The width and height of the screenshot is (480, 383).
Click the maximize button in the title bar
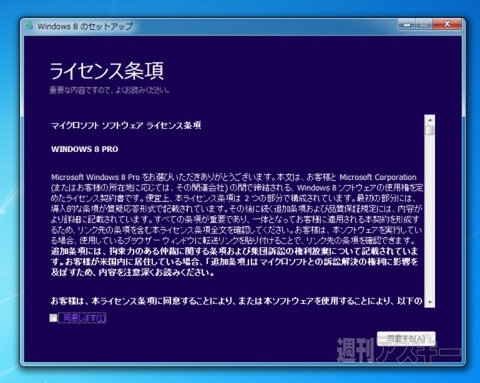(x=424, y=24)
